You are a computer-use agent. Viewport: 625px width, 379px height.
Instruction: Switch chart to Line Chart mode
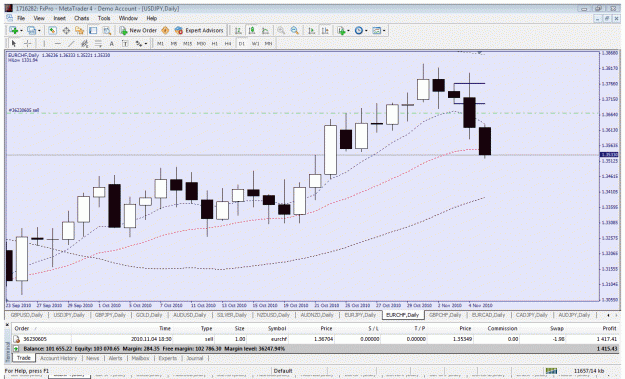[x=265, y=31]
